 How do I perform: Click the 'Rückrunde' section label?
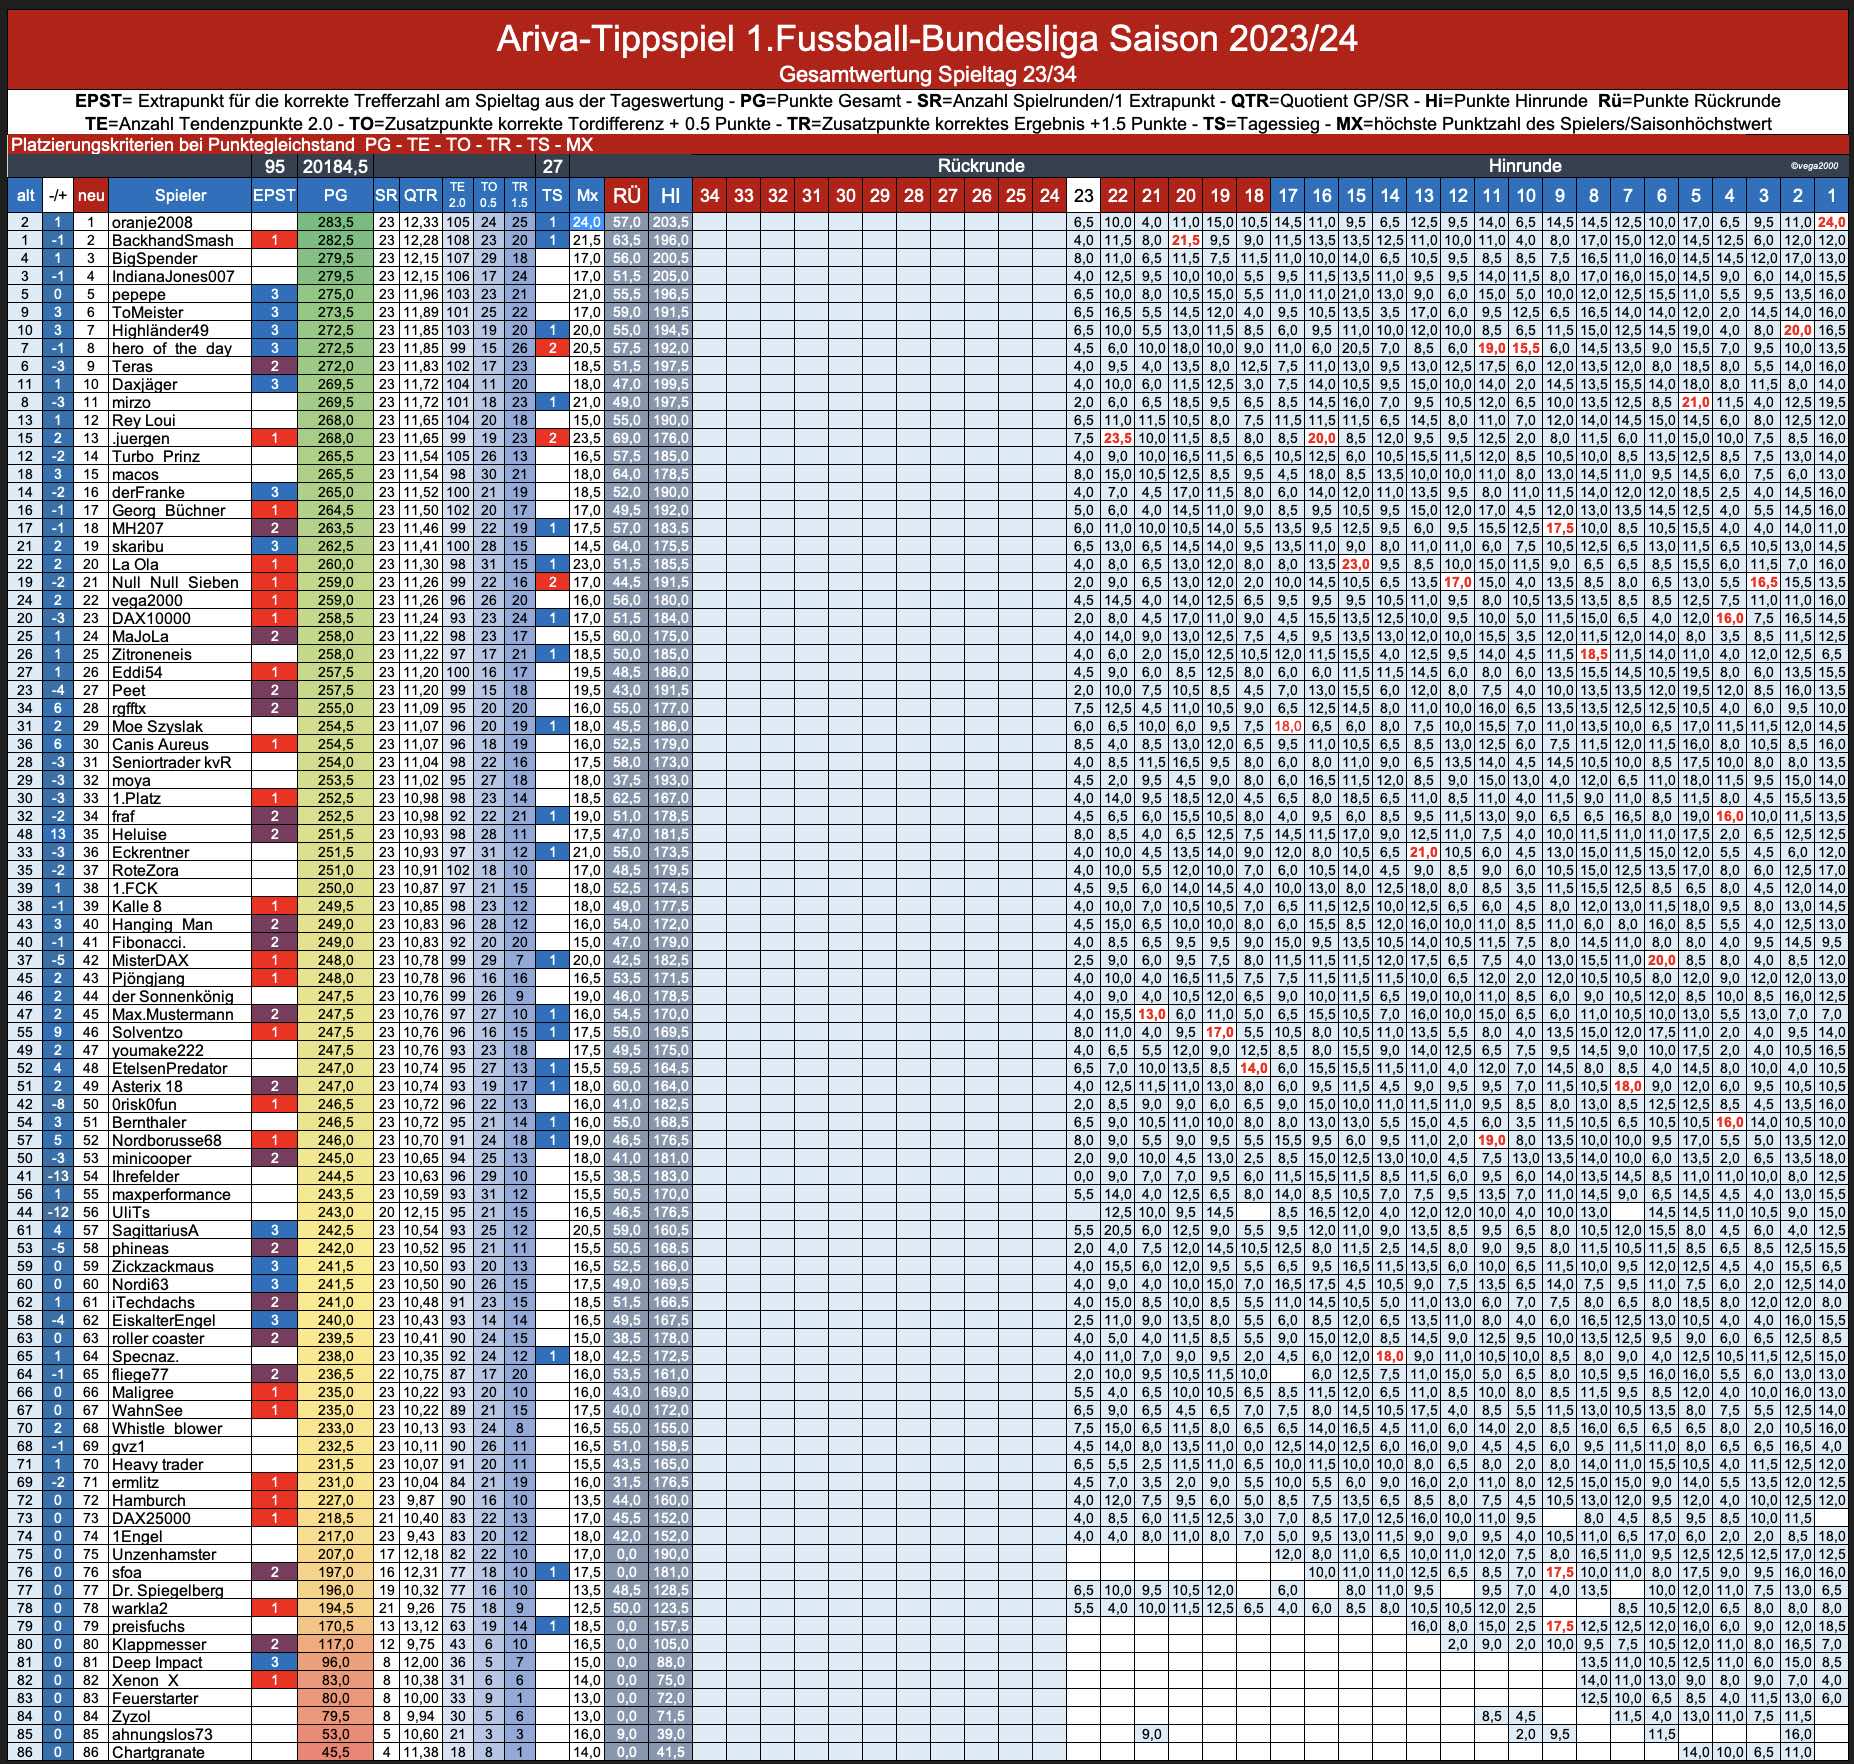tap(980, 166)
